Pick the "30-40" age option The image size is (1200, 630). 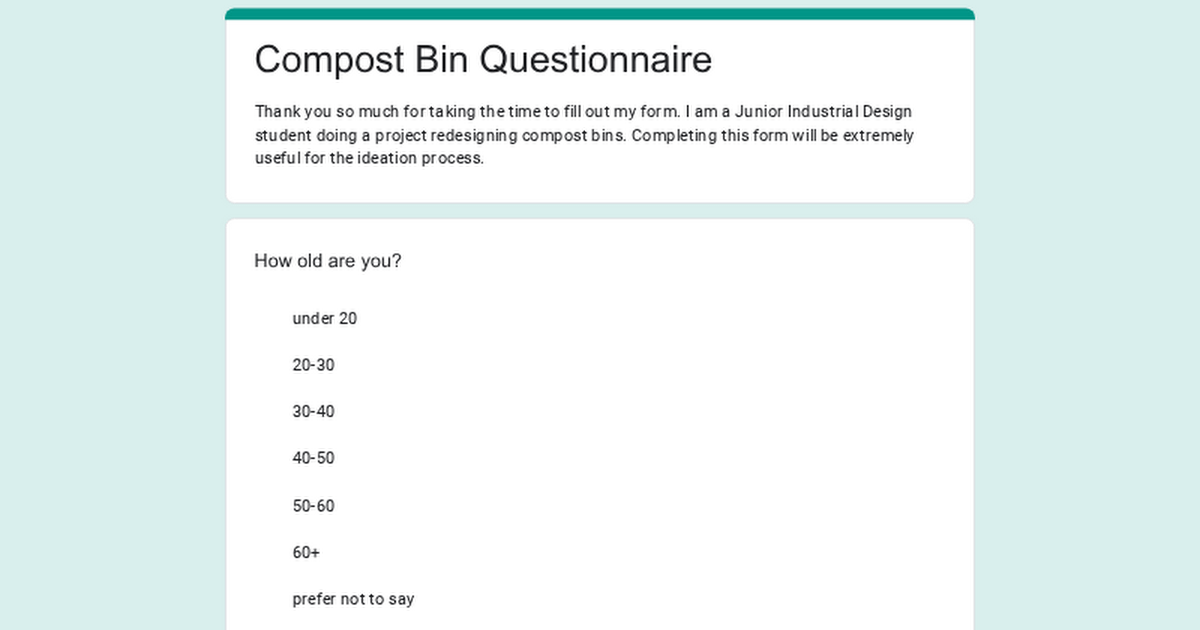pos(313,412)
